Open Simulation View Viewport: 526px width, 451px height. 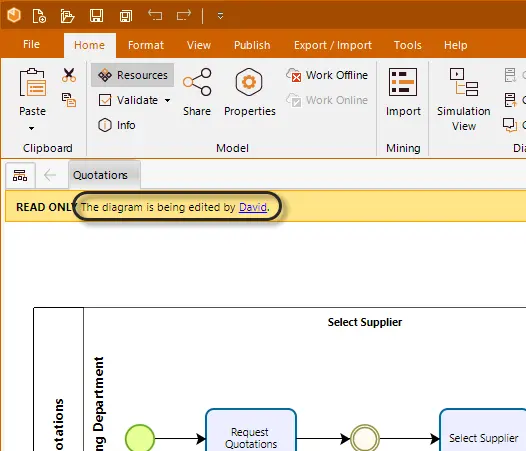pos(464,99)
